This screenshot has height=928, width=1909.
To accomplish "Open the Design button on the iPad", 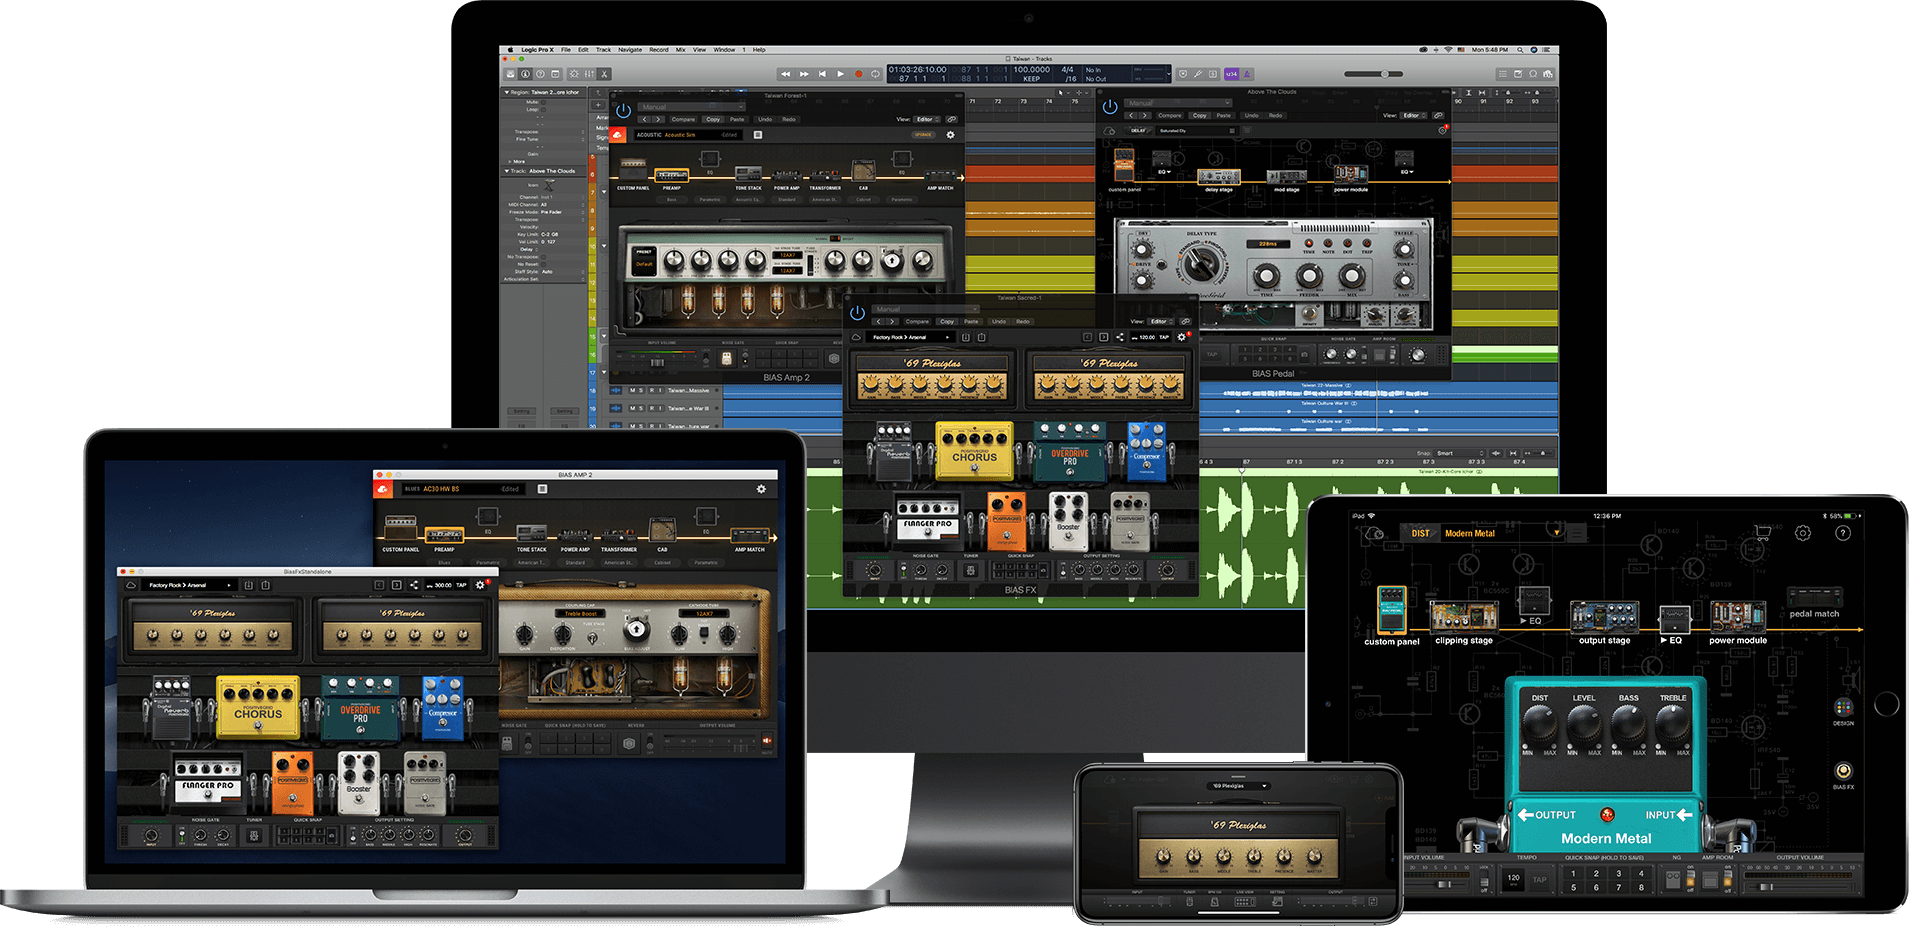I will pos(1843,711).
